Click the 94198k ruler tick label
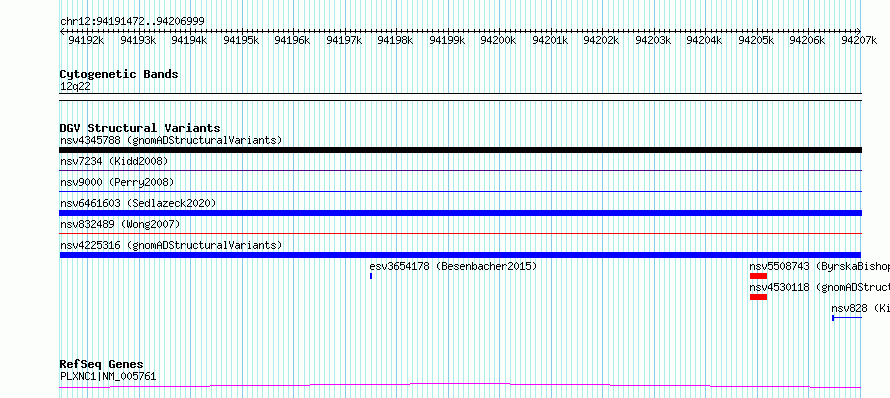Viewport: 890px width, 398px height. 396,40
